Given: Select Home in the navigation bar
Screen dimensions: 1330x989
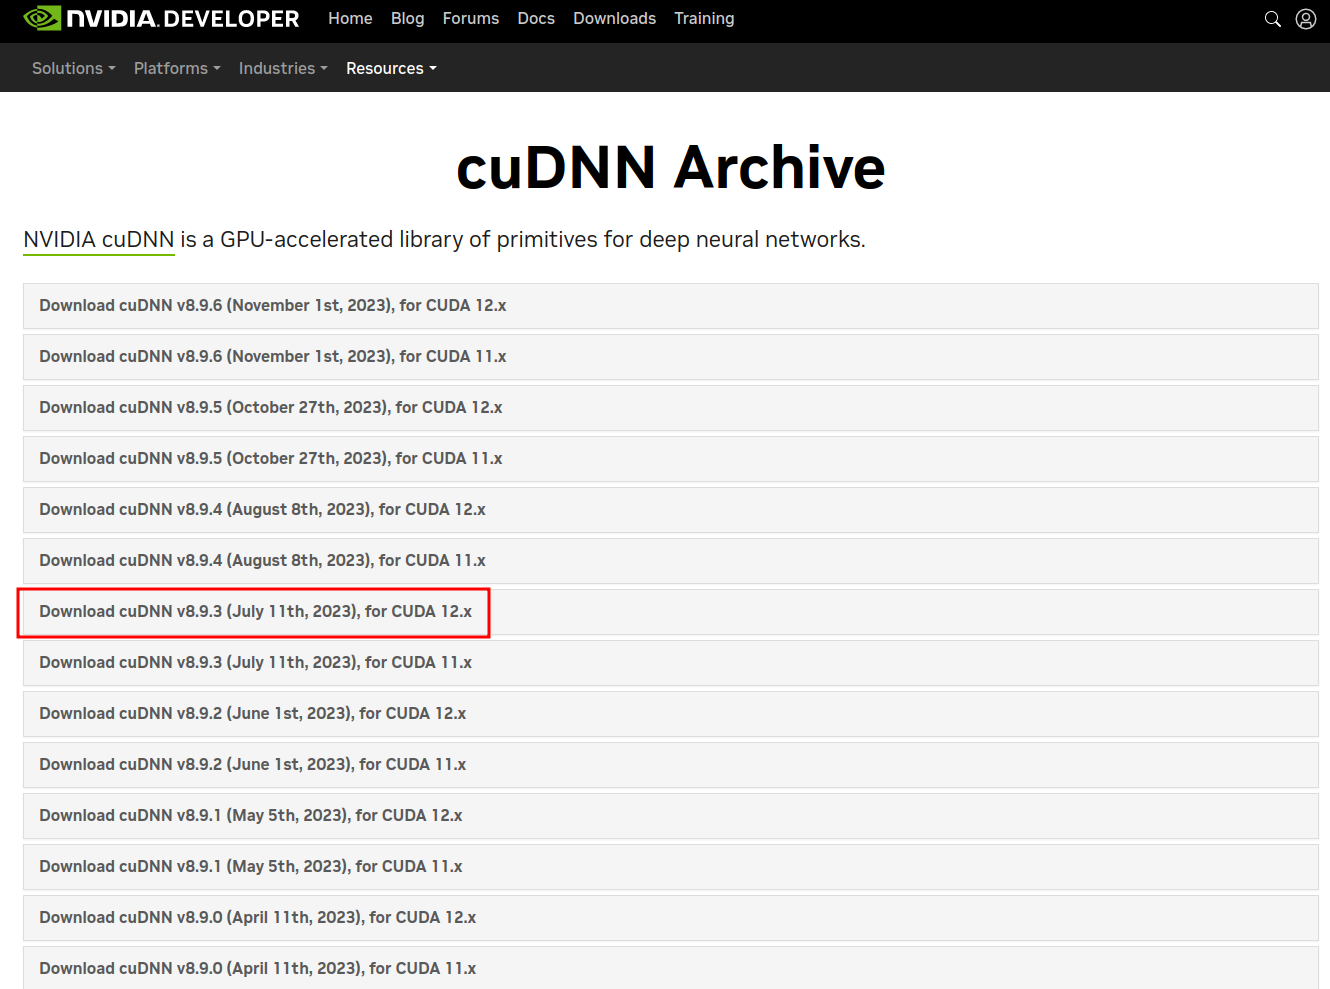Looking at the screenshot, I should [350, 18].
